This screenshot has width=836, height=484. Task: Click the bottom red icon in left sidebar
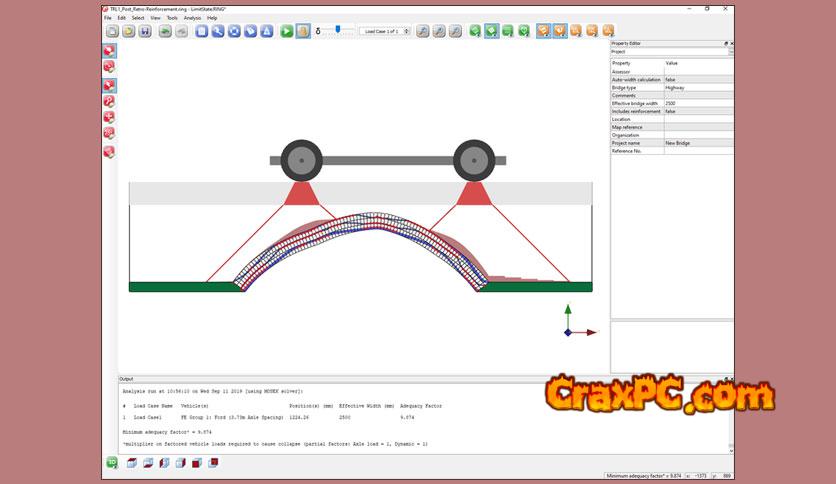click(x=109, y=152)
